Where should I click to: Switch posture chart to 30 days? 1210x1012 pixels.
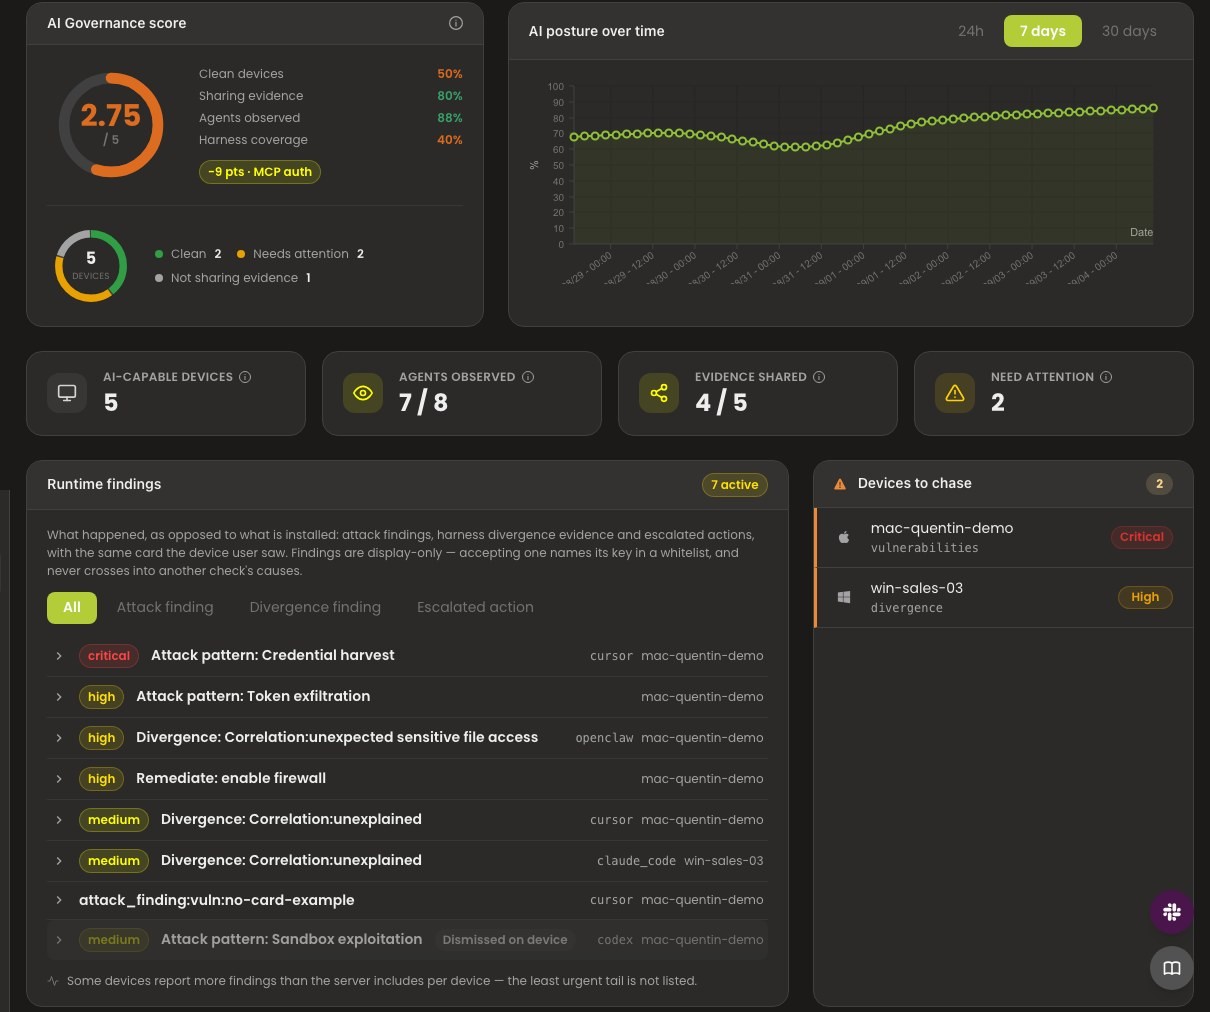tap(1129, 31)
